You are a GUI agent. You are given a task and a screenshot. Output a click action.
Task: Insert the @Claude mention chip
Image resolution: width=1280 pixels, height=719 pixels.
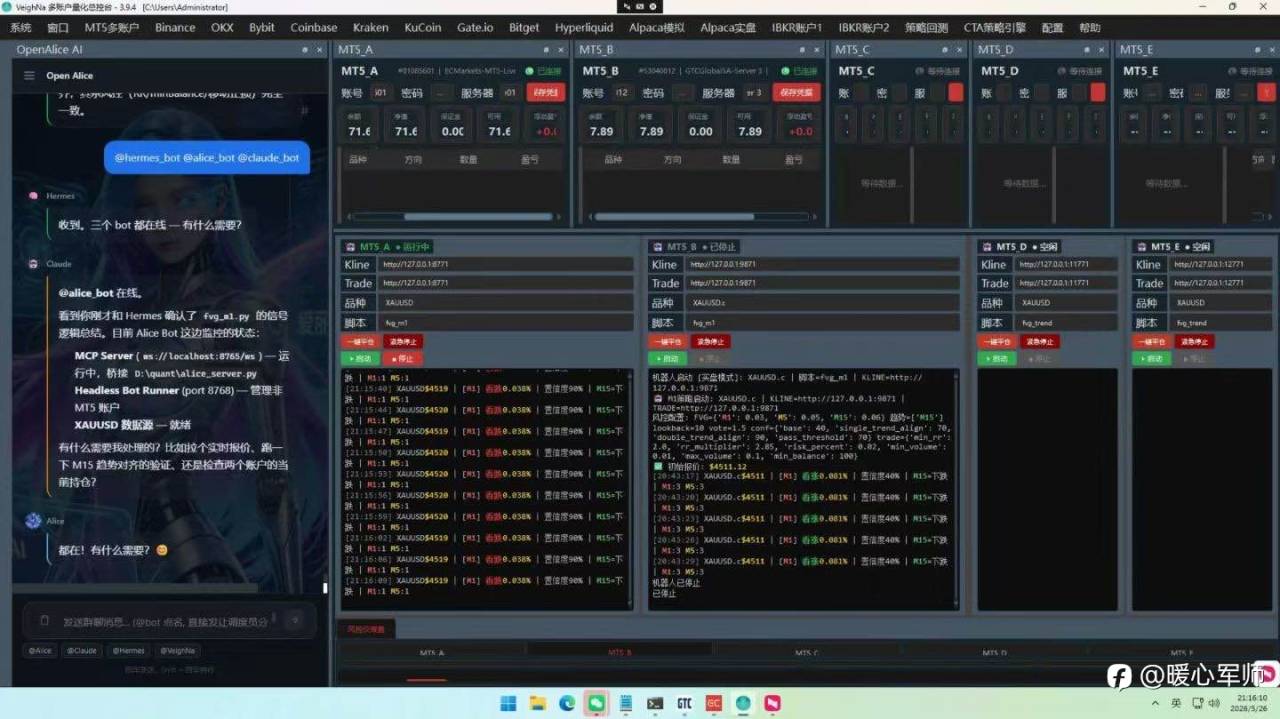point(82,650)
